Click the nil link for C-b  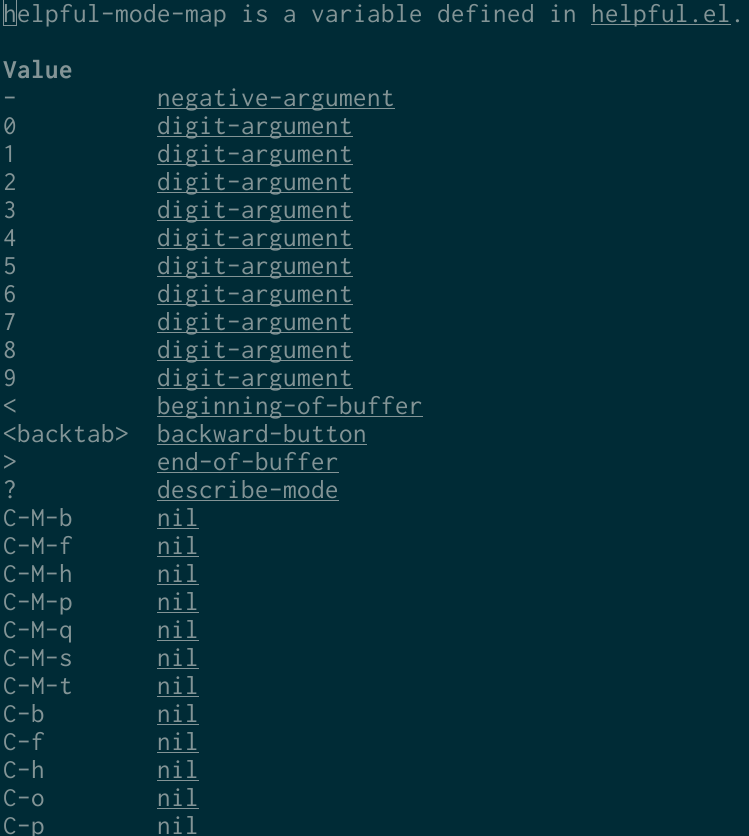tap(178, 714)
